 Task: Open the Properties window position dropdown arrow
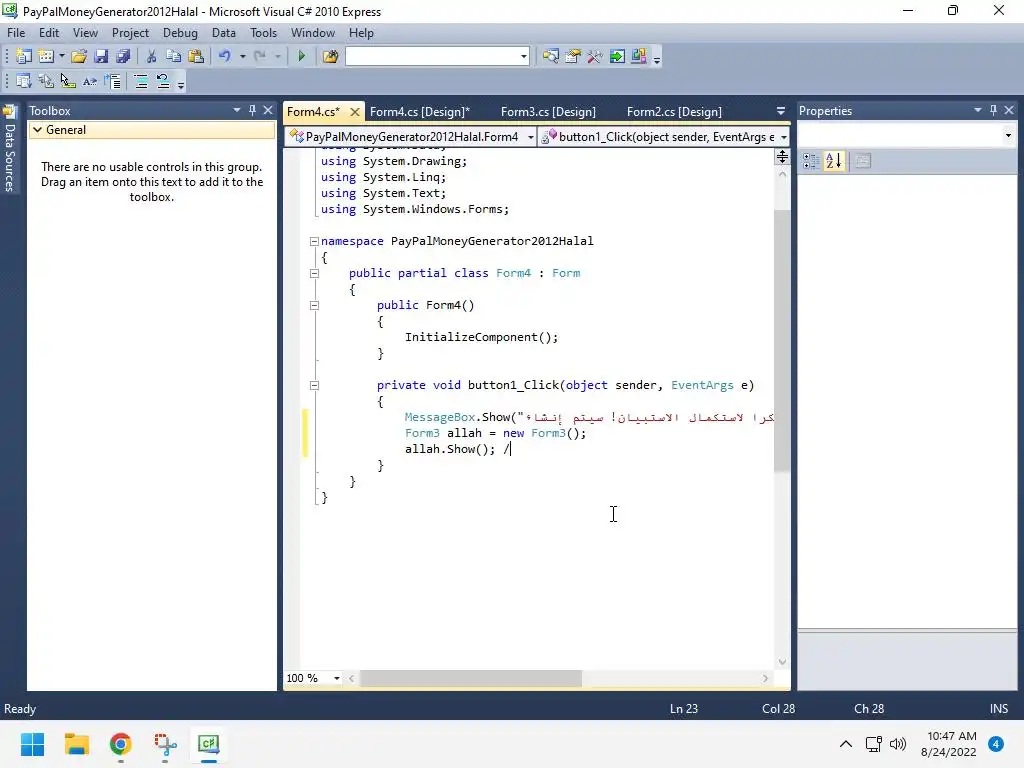pos(978,110)
